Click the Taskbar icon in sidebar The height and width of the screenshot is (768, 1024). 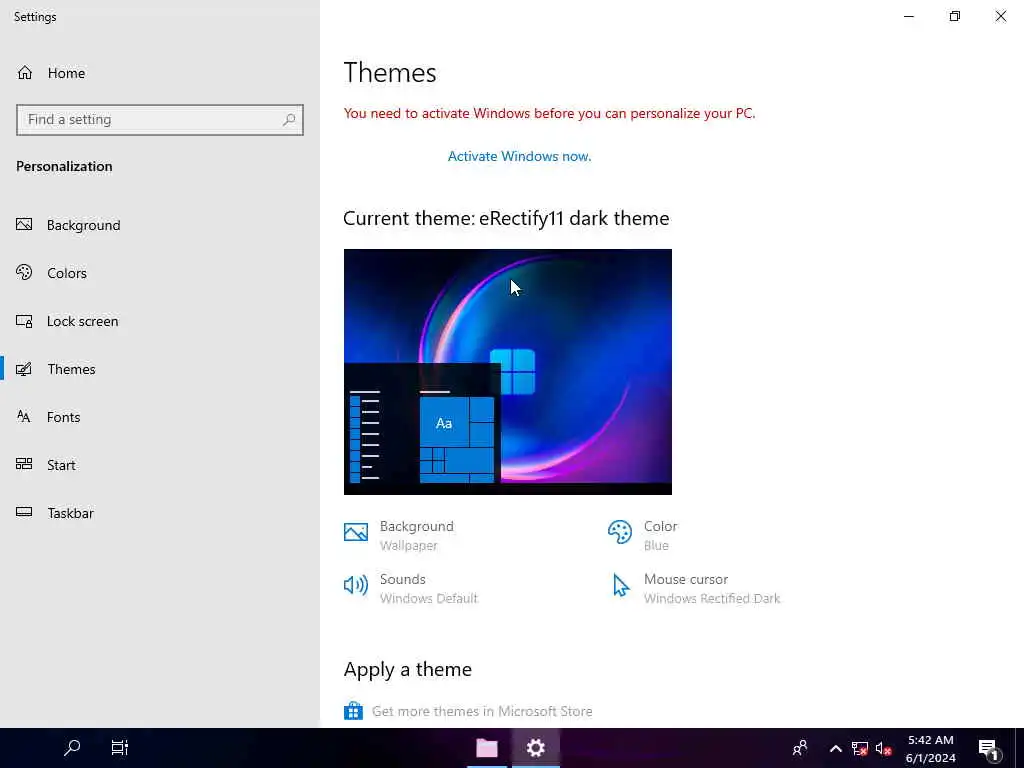pyautogui.click(x=24, y=512)
